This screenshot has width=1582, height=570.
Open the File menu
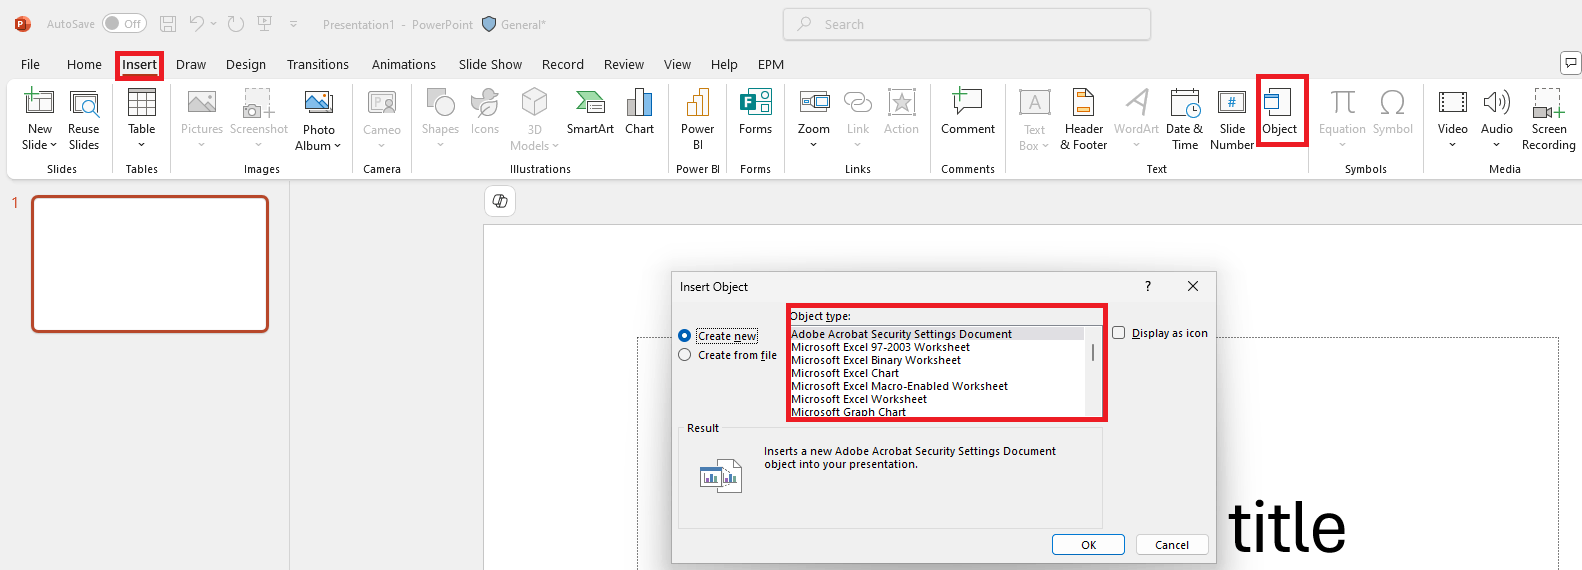click(31, 64)
